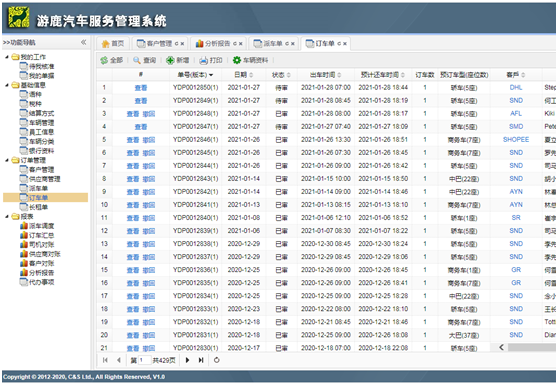Open the 单号(版本) column dropdown arrow

coord(211,75)
